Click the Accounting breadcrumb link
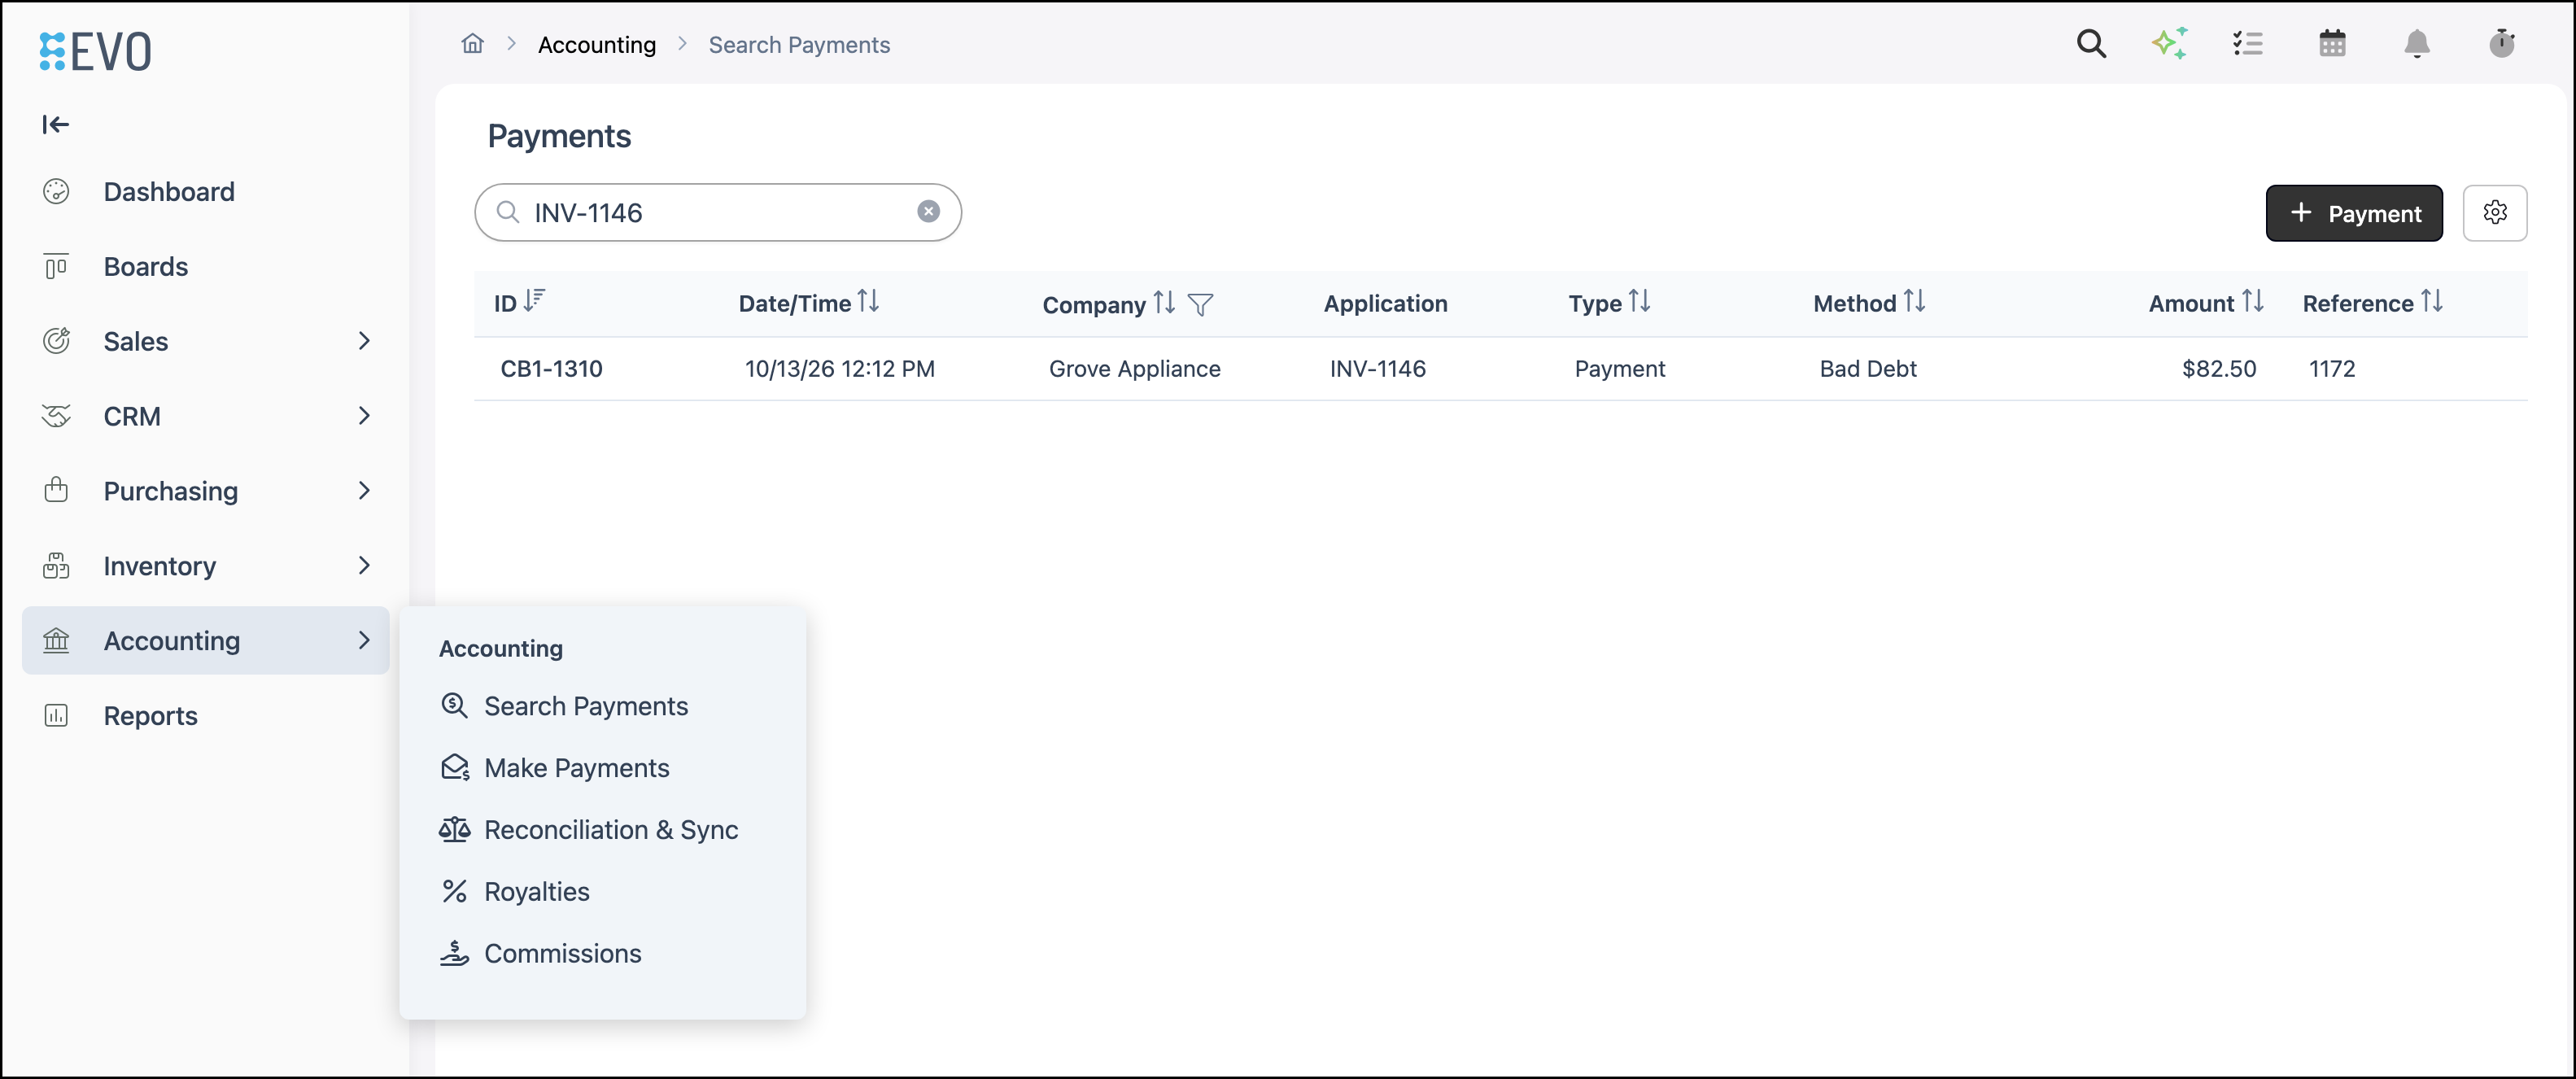 [597, 45]
